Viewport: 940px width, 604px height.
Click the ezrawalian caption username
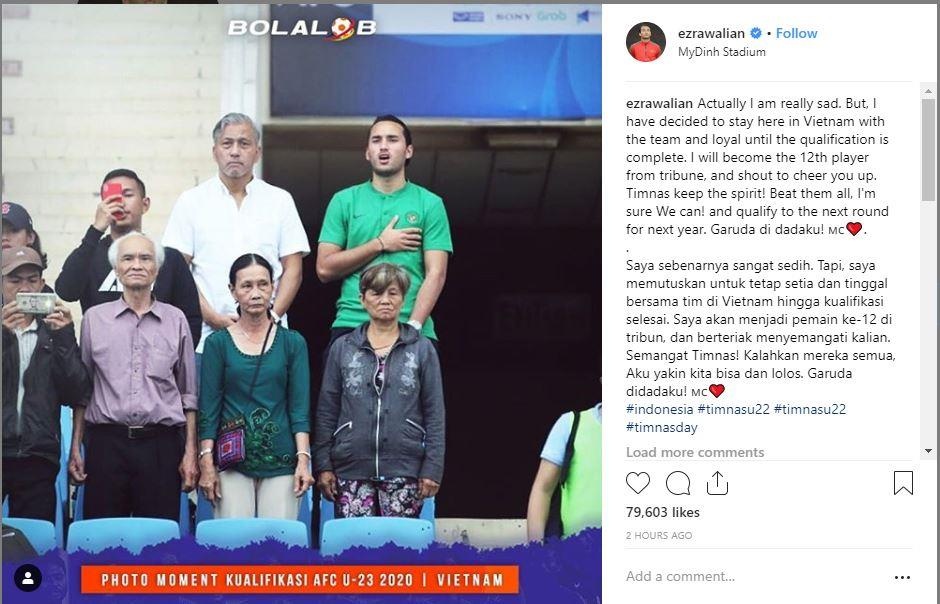pos(659,104)
